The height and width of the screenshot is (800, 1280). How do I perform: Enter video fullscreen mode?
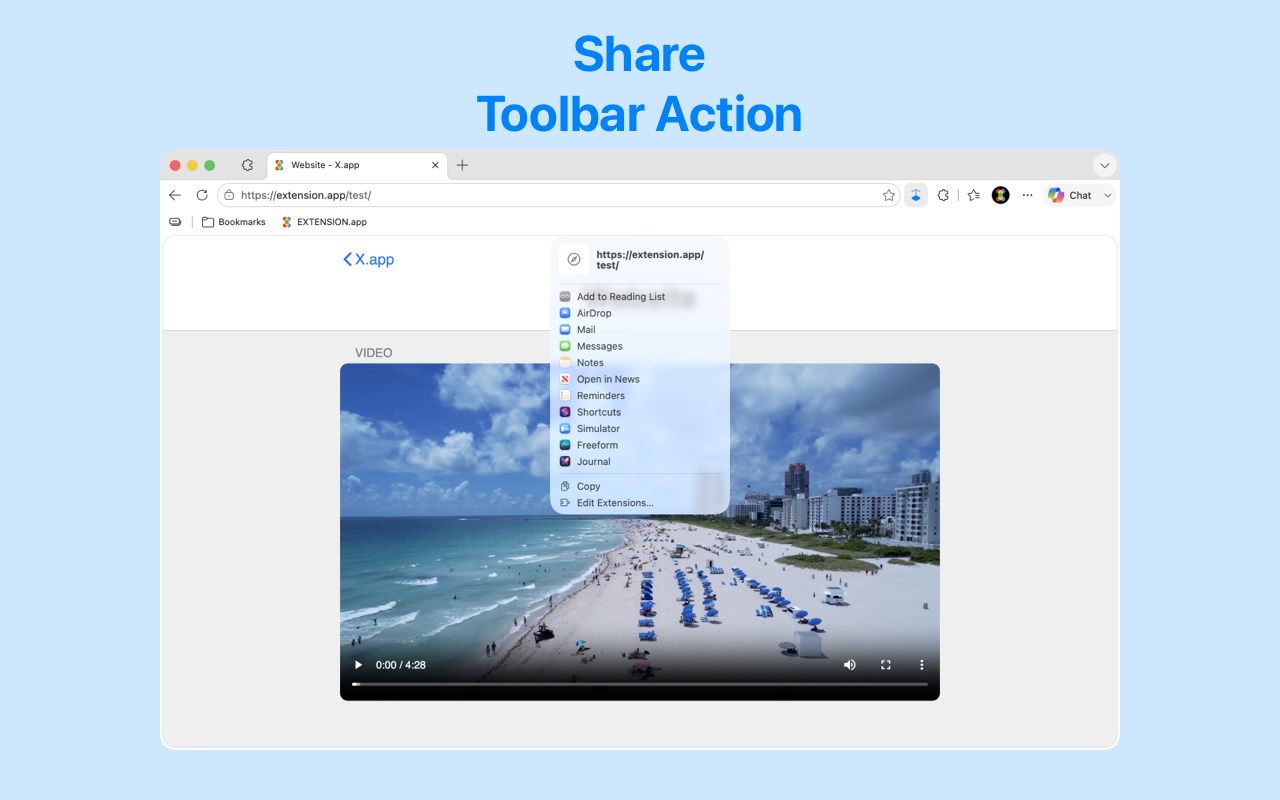click(x=886, y=665)
